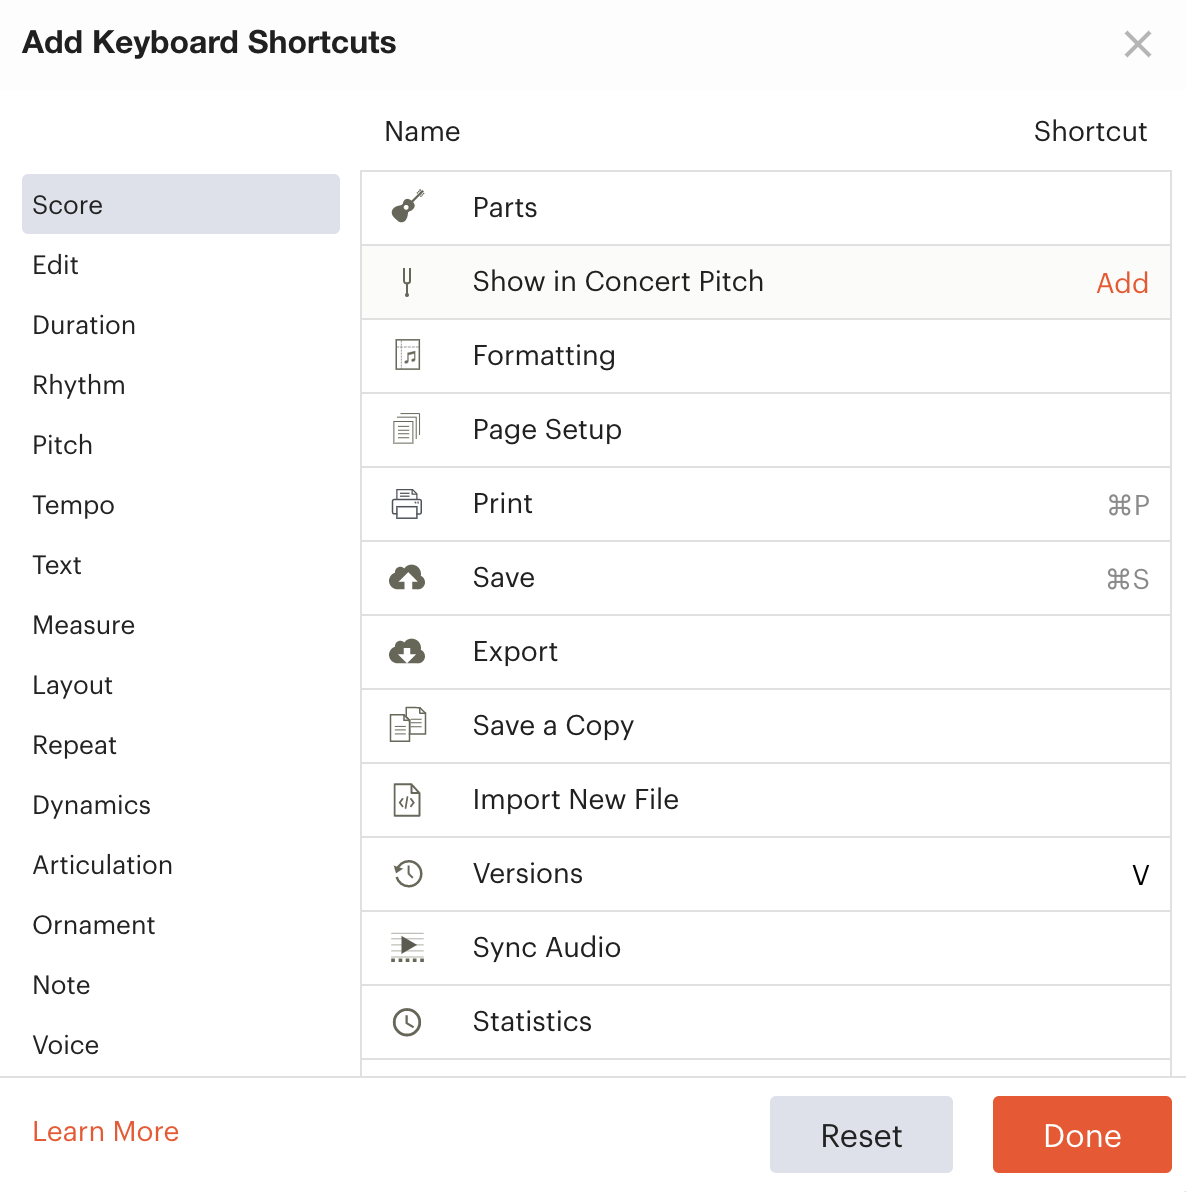Confirm with the Done button
Image resolution: width=1186 pixels, height=1192 pixels.
pyautogui.click(x=1082, y=1134)
